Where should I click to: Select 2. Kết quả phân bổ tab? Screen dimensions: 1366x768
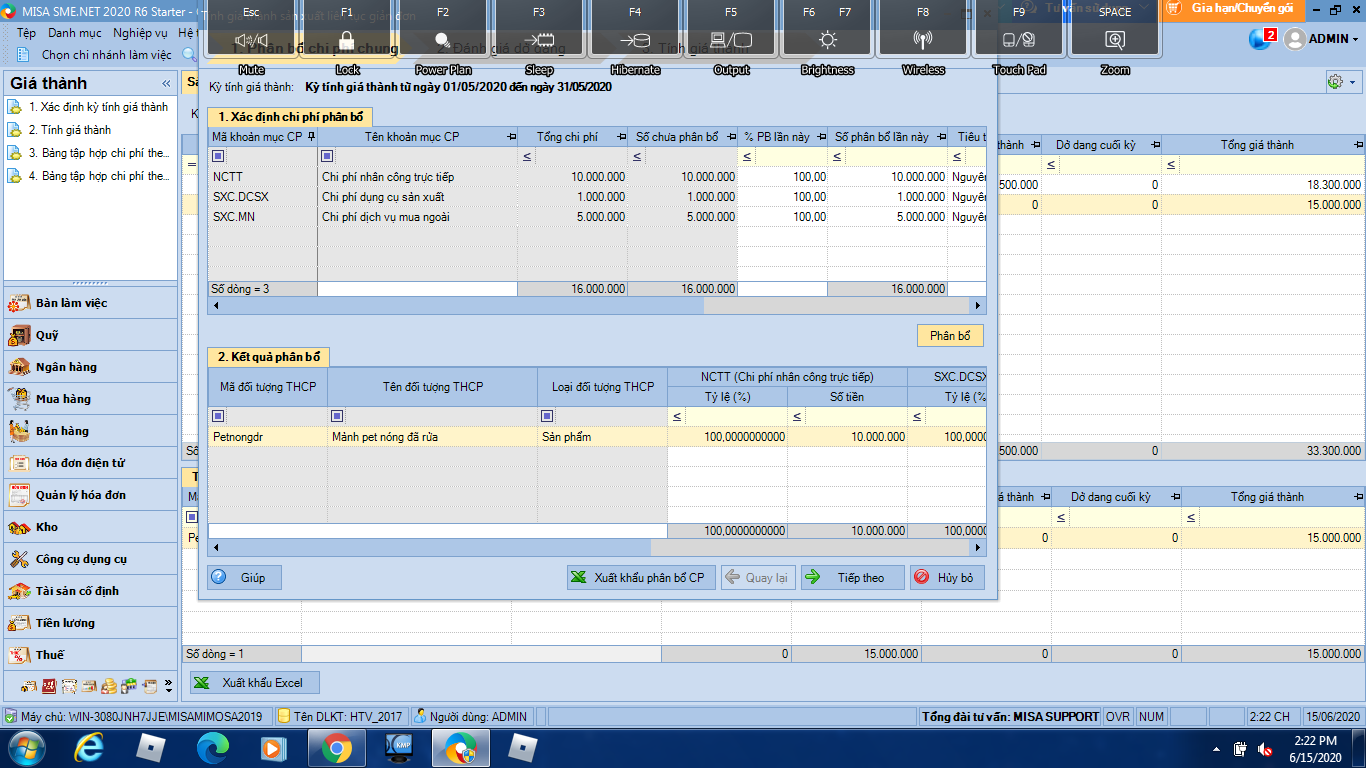269,357
